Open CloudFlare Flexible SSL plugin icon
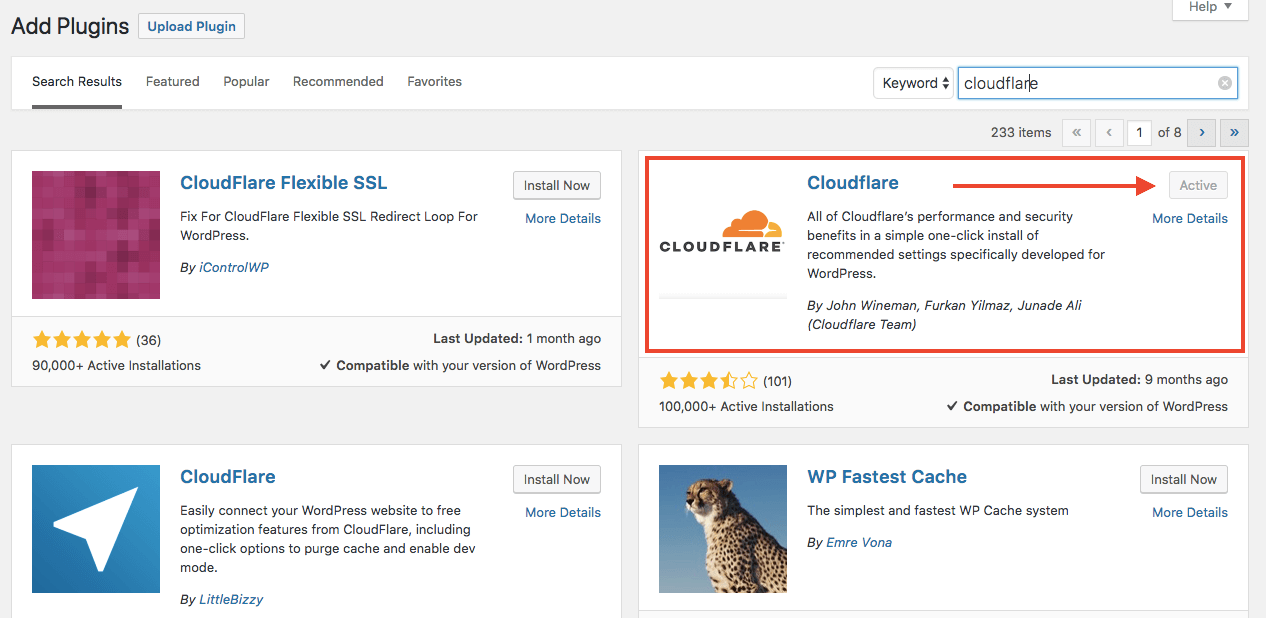The image size is (1266, 618). pyautogui.click(x=96, y=235)
